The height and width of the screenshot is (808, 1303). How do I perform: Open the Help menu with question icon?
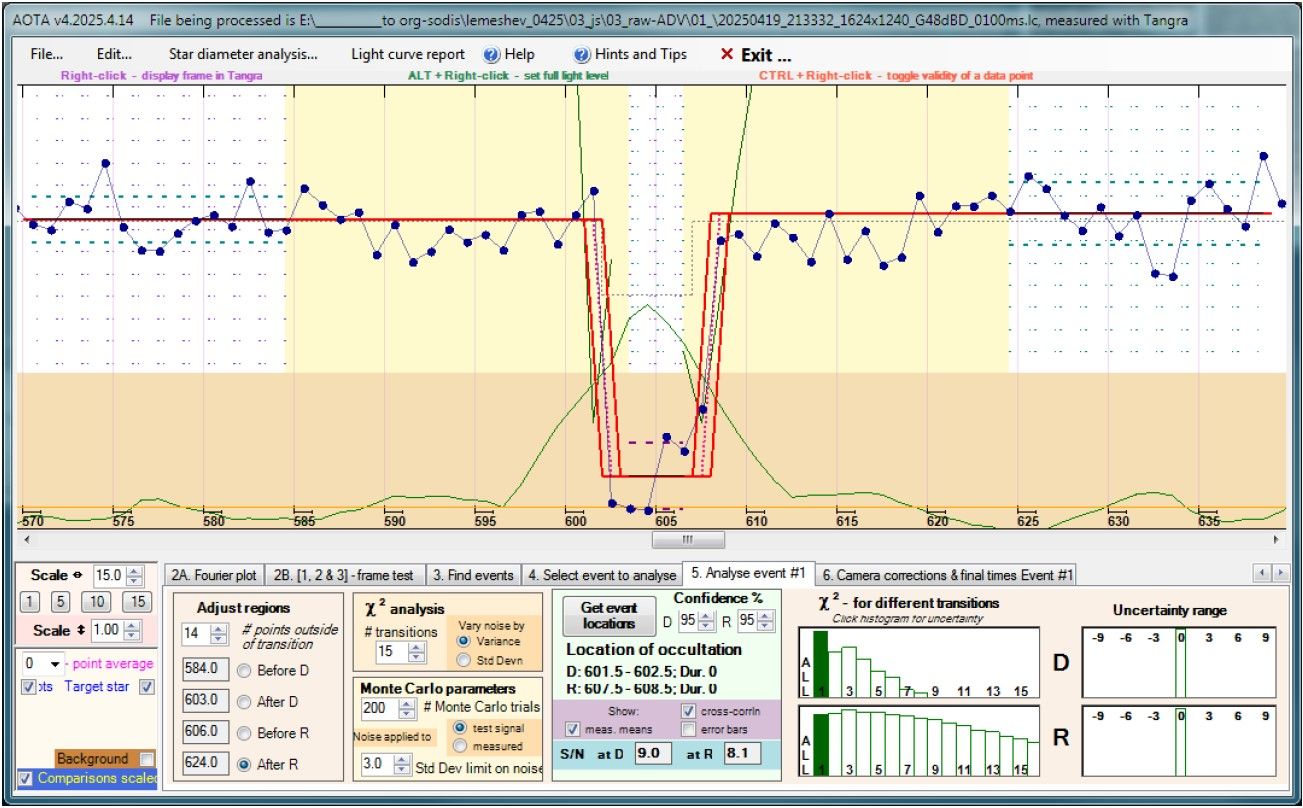(x=509, y=54)
